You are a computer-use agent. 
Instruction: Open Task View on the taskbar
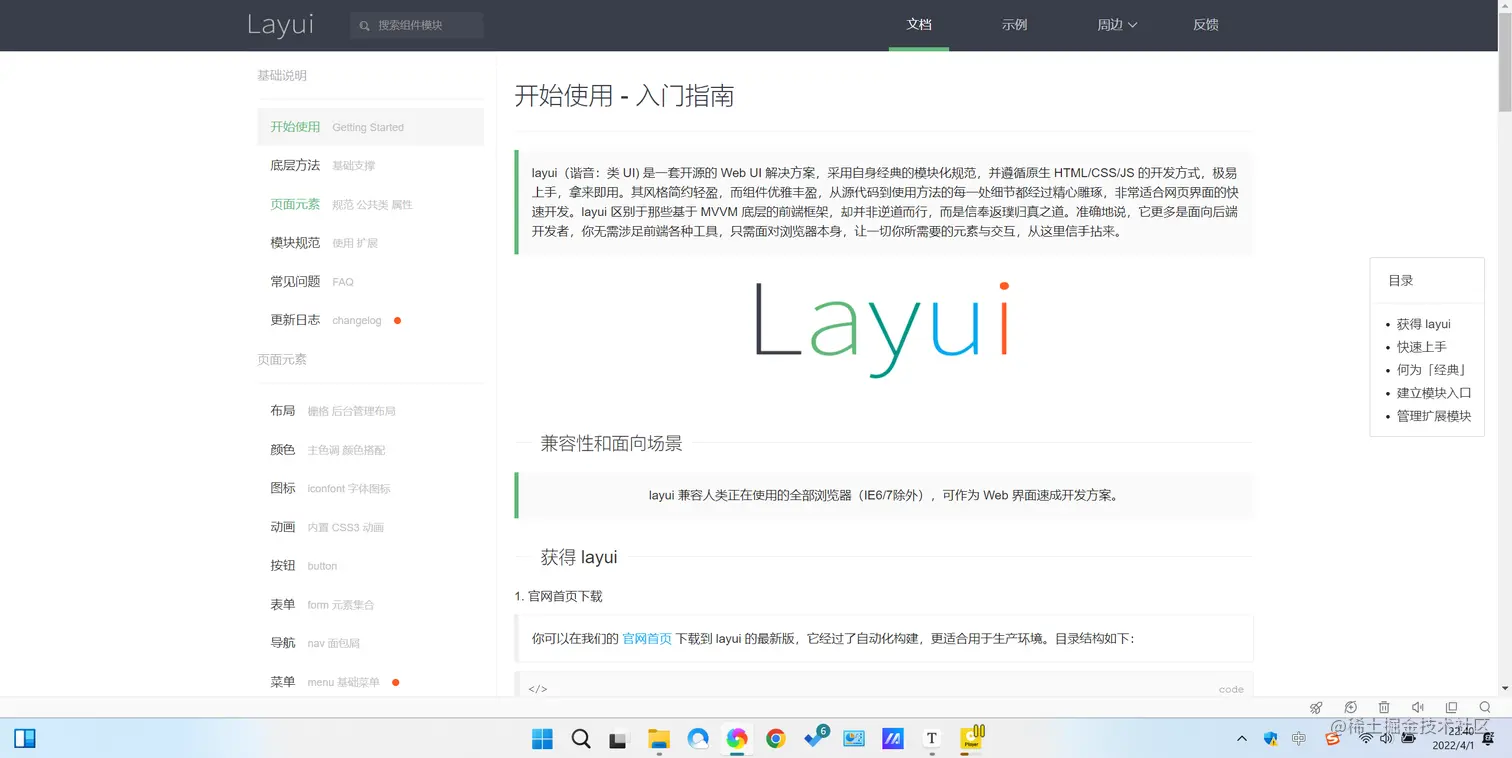[619, 739]
